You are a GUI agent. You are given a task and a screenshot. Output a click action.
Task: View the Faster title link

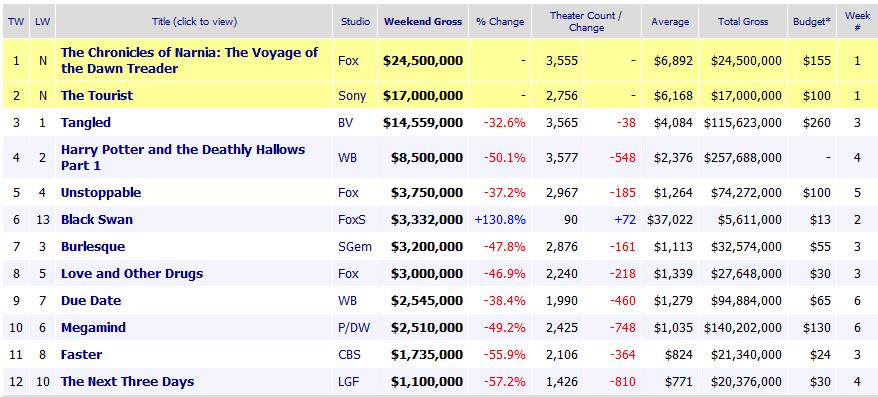pos(82,354)
